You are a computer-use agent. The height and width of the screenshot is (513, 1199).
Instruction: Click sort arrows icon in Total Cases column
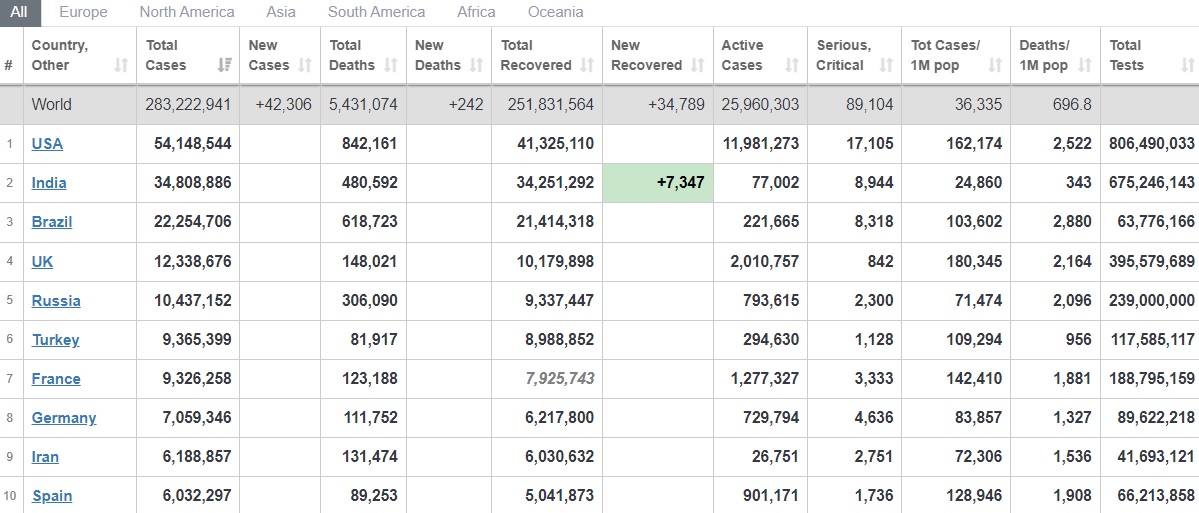point(224,66)
